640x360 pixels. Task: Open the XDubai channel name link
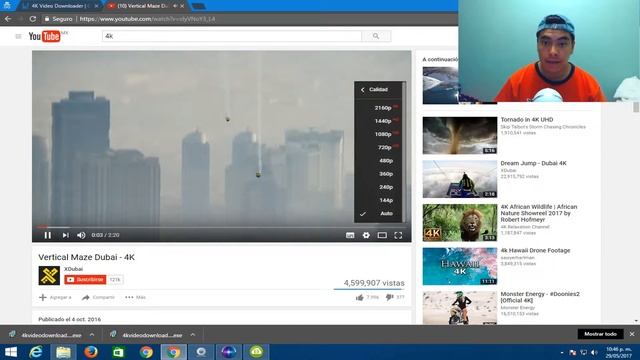pos(73,269)
